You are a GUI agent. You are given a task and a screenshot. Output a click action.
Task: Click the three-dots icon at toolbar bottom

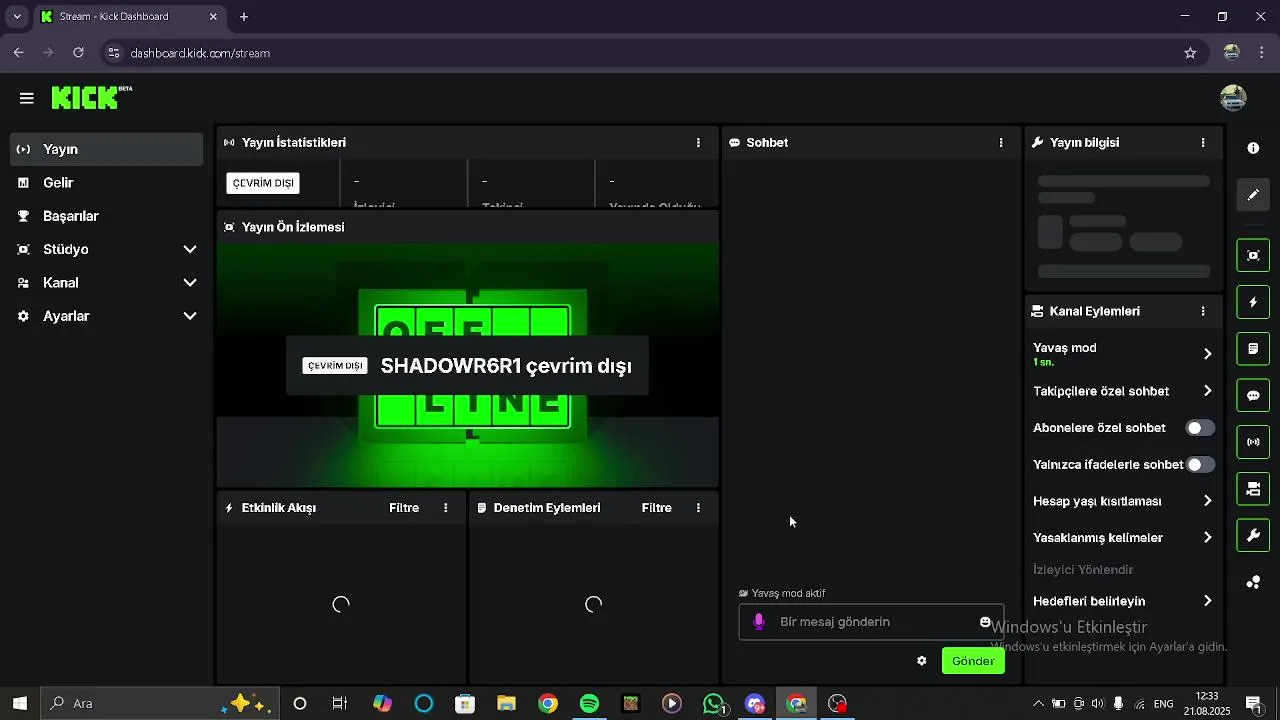click(1253, 582)
